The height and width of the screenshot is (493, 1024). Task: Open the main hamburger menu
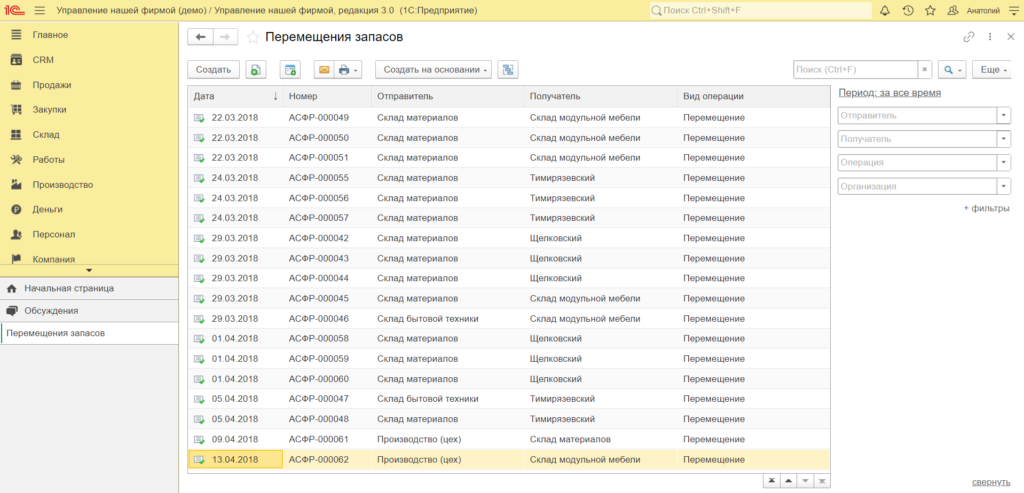tap(40, 10)
